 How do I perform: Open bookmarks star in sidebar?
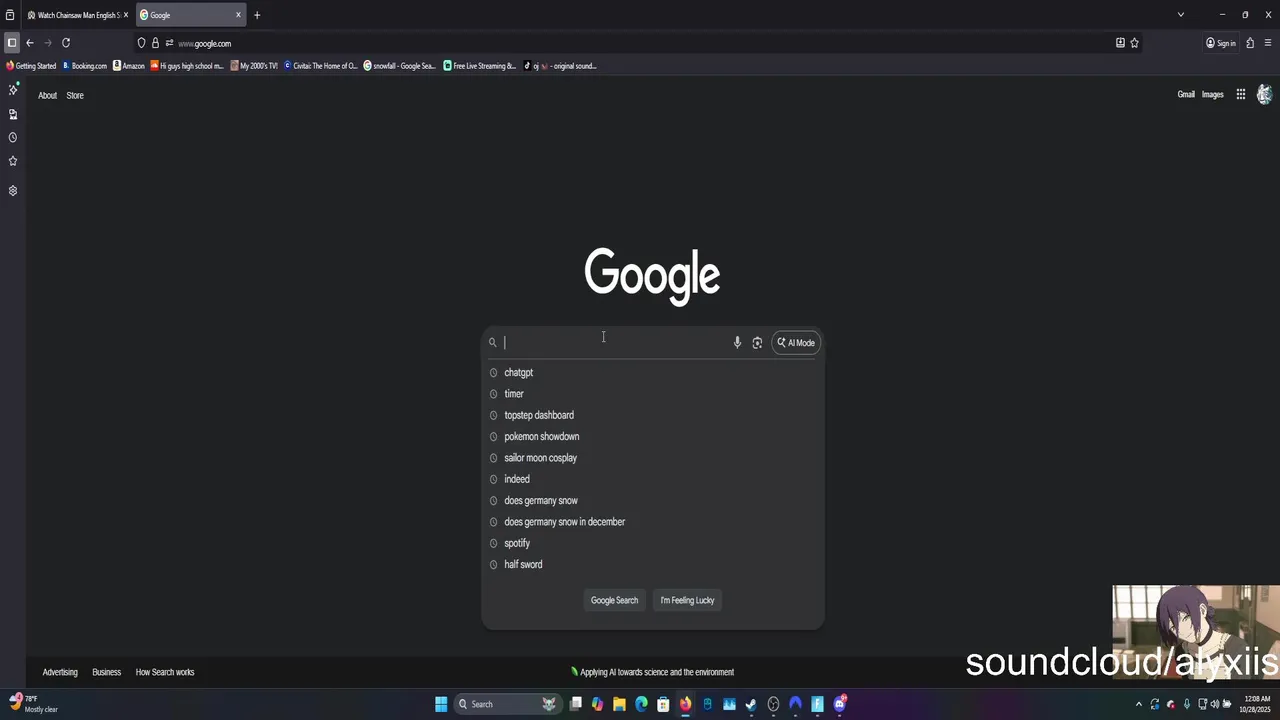pyautogui.click(x=13, y=161)
